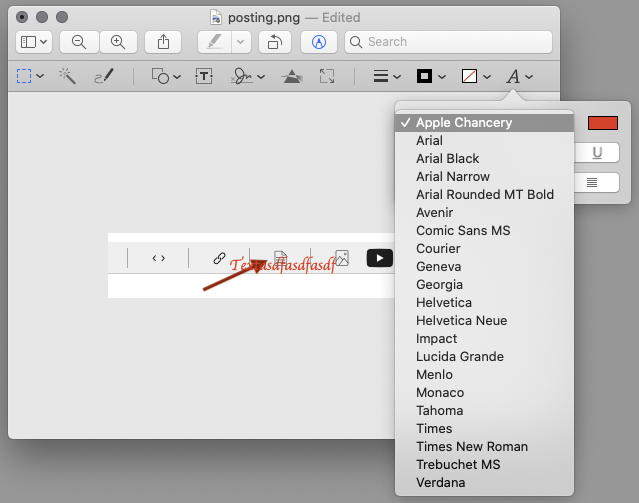Expand the Fill Color dropdown chevron
The width and height of the screenshot is (639, 503).
[x=487, y=77]
